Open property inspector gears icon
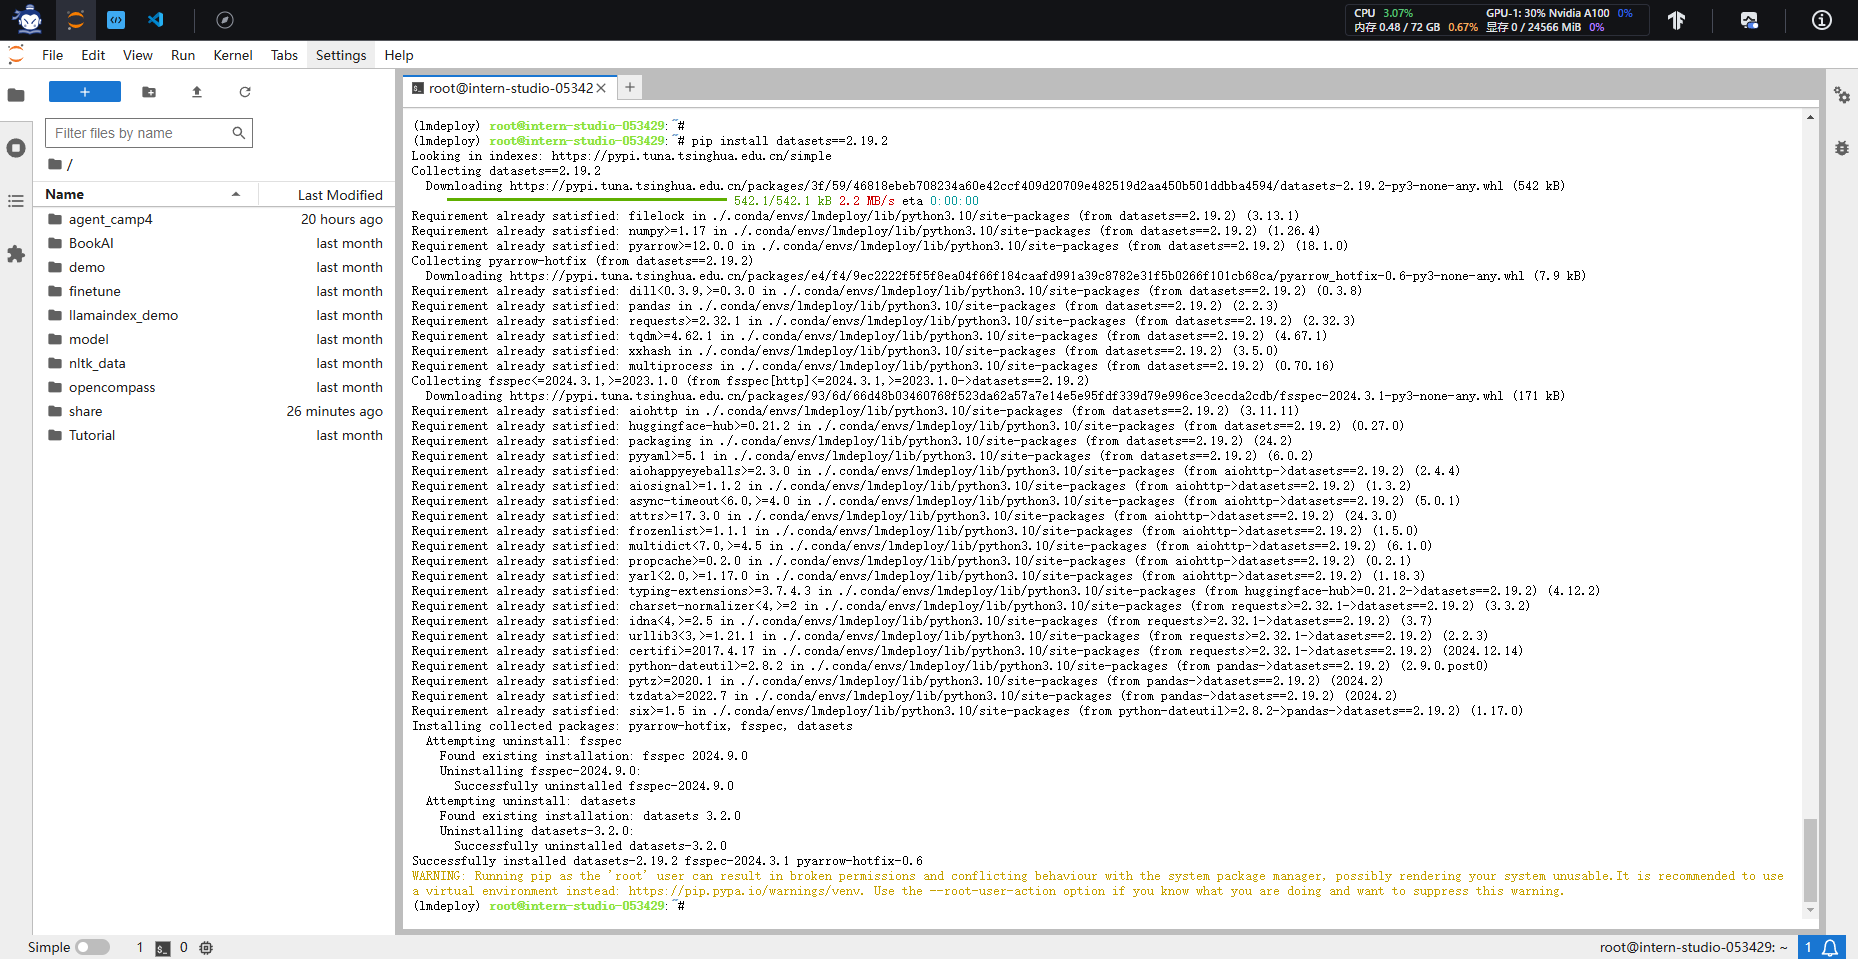The width and height of the screenshot is (1858, 959). [x=1842, y=95]
